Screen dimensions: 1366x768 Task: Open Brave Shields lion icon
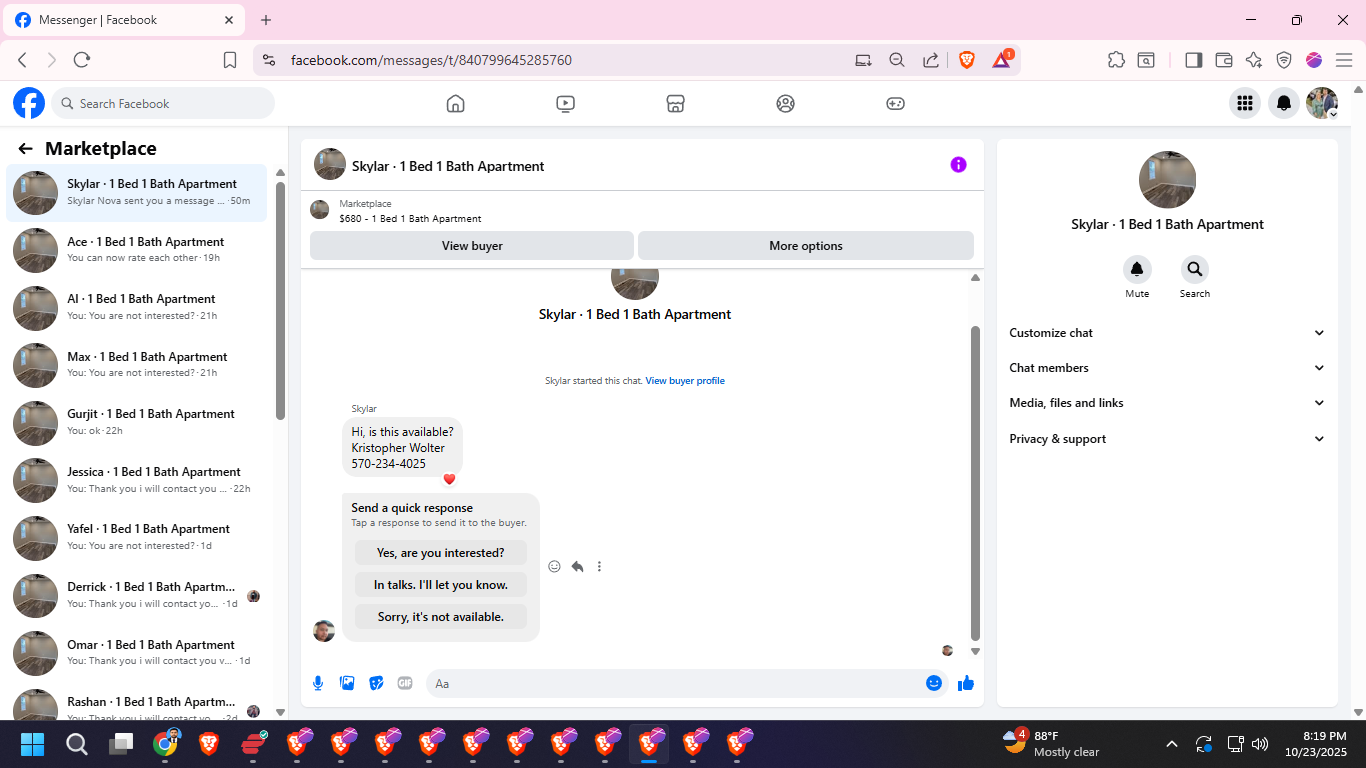967,60
